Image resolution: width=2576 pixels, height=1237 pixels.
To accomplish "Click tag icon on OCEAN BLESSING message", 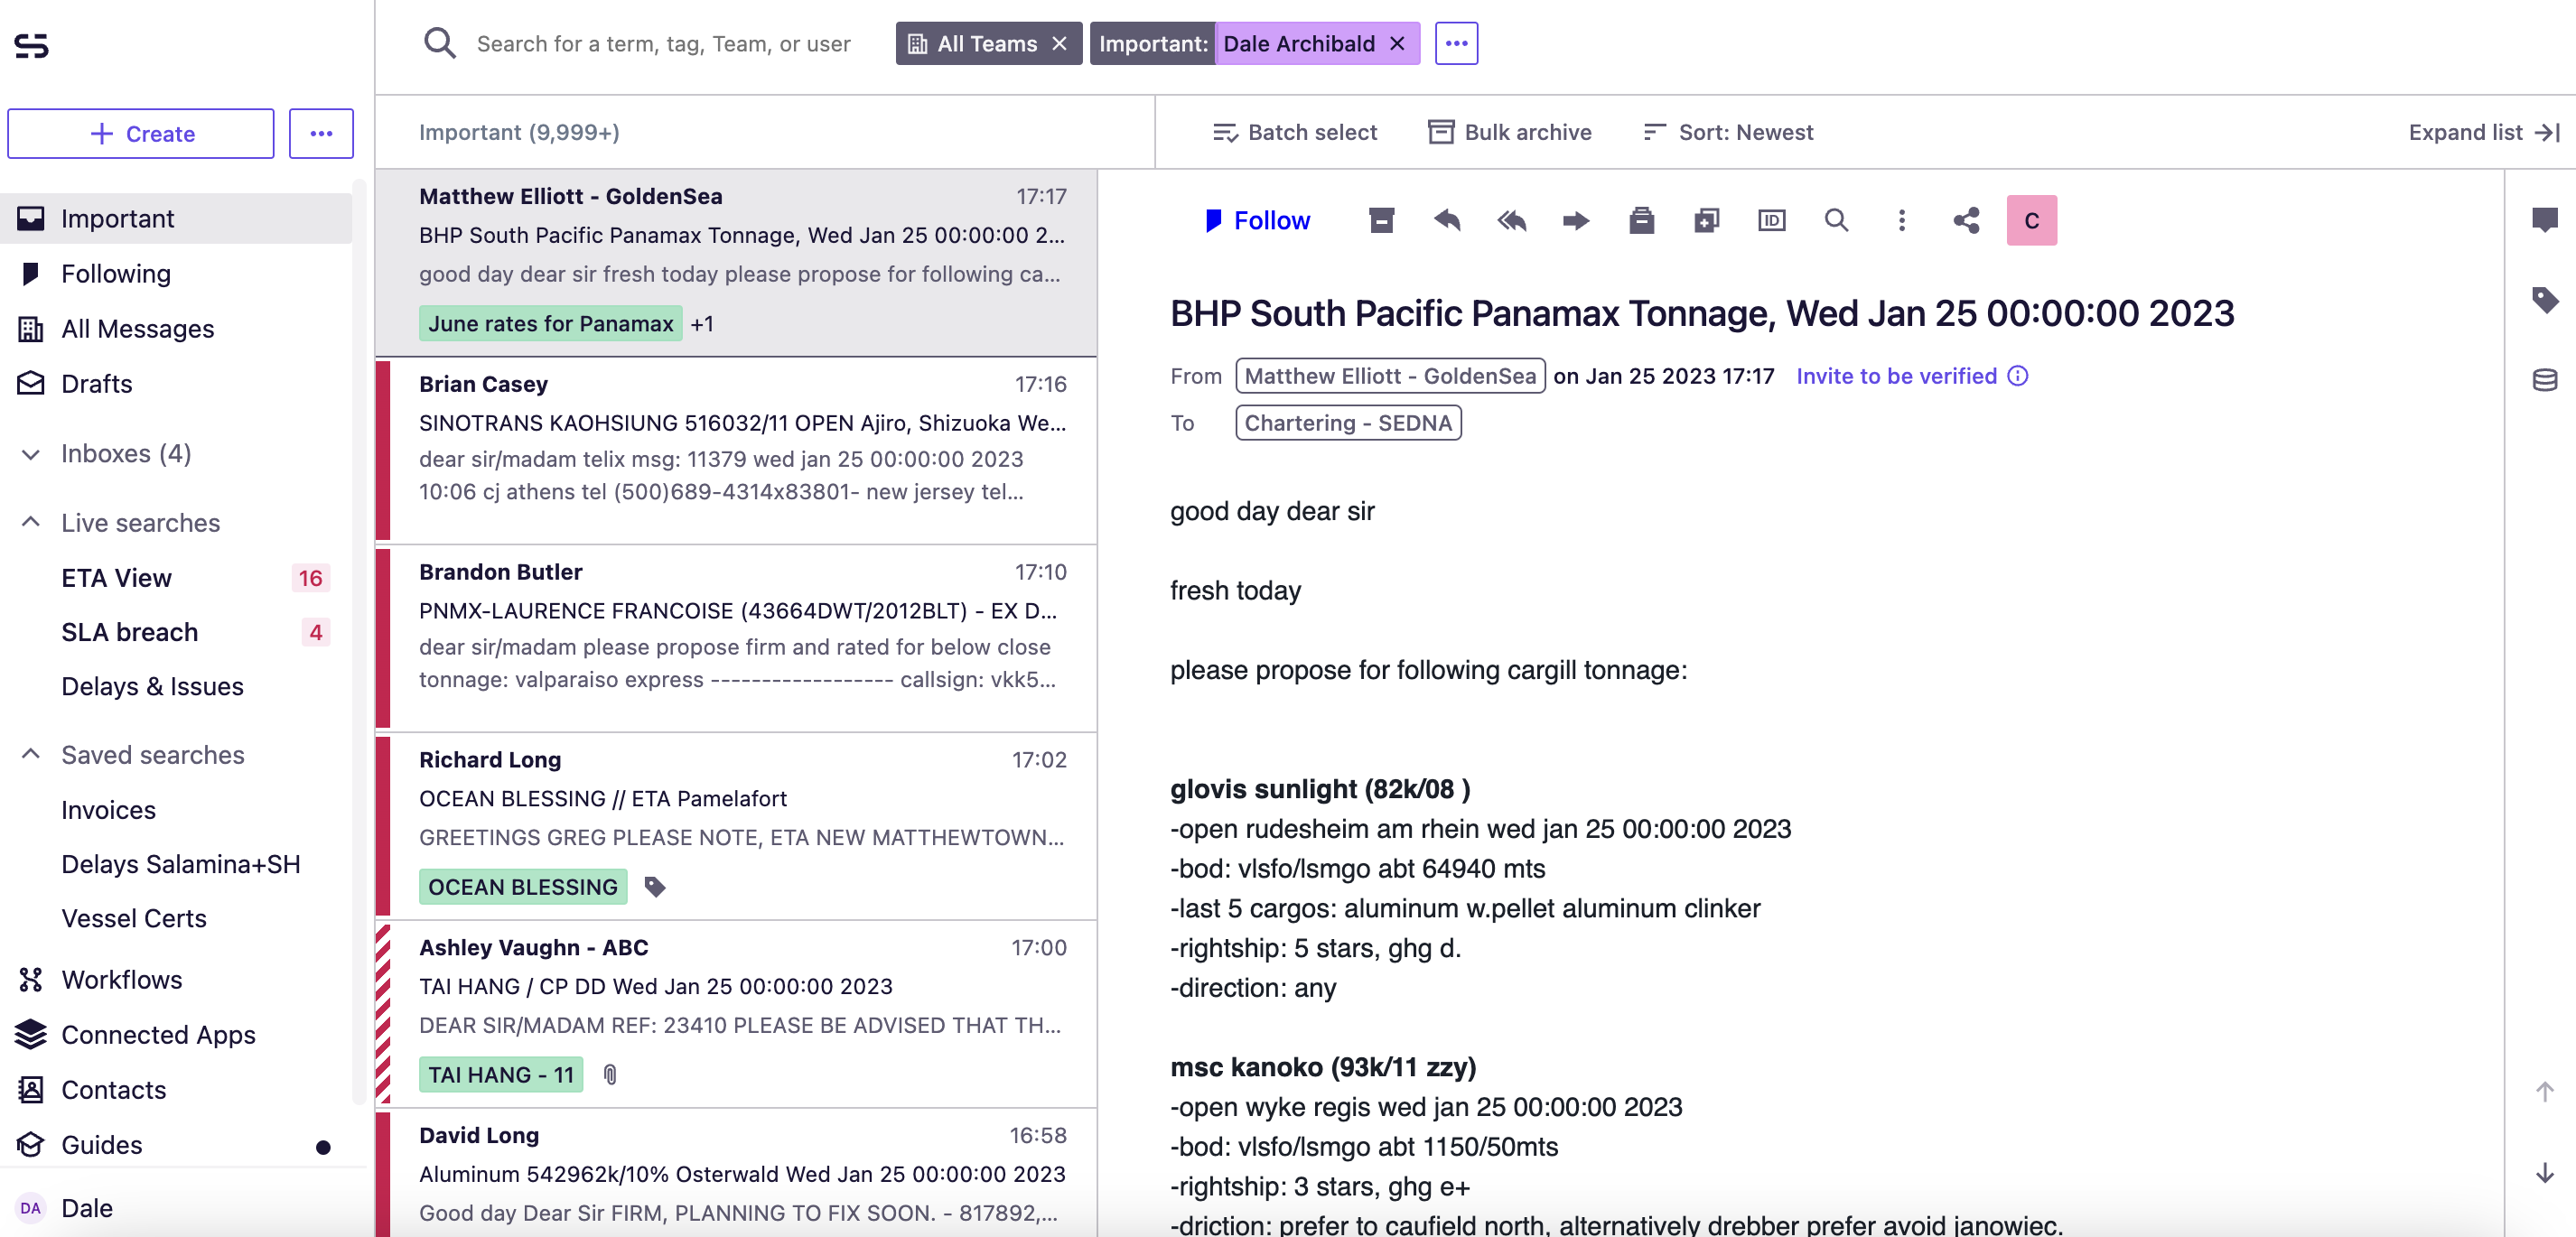I will [655, 887].
